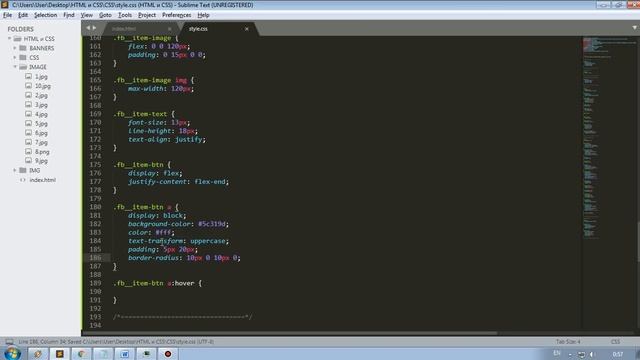
Task: Open Word from the taskbar
Action: coord(124,354)
